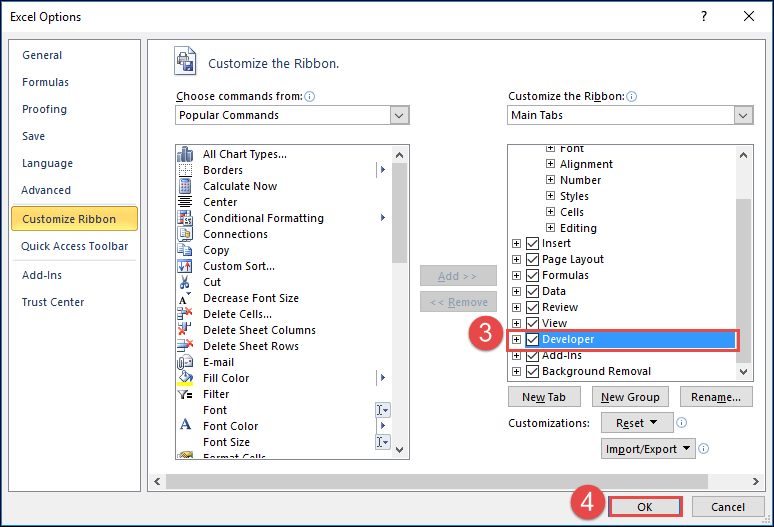Uncheck the Page Layout tab checkbox
This screenshot has width=774, height=527.
pyautogui.click(x=532, y=259)
